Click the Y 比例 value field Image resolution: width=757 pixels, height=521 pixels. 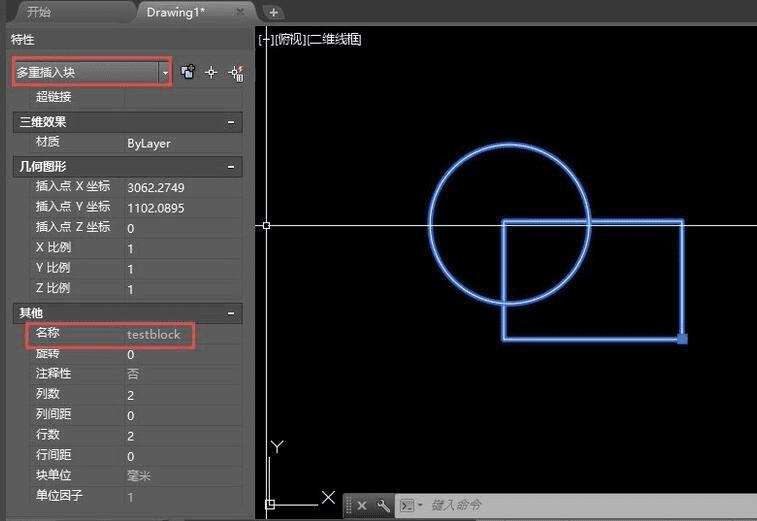pyautogui.click(x=183, y=269)
